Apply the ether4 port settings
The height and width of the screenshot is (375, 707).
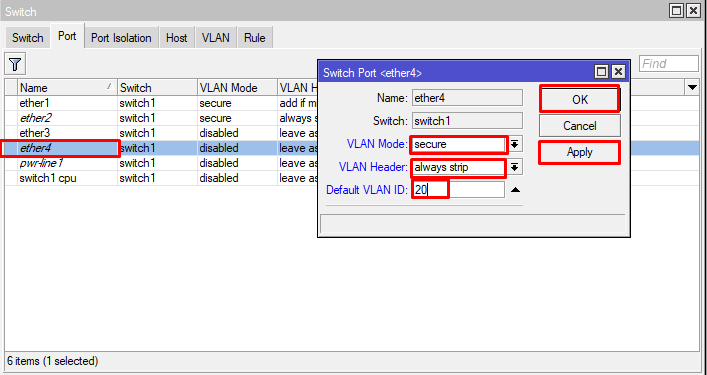(579, 152)
